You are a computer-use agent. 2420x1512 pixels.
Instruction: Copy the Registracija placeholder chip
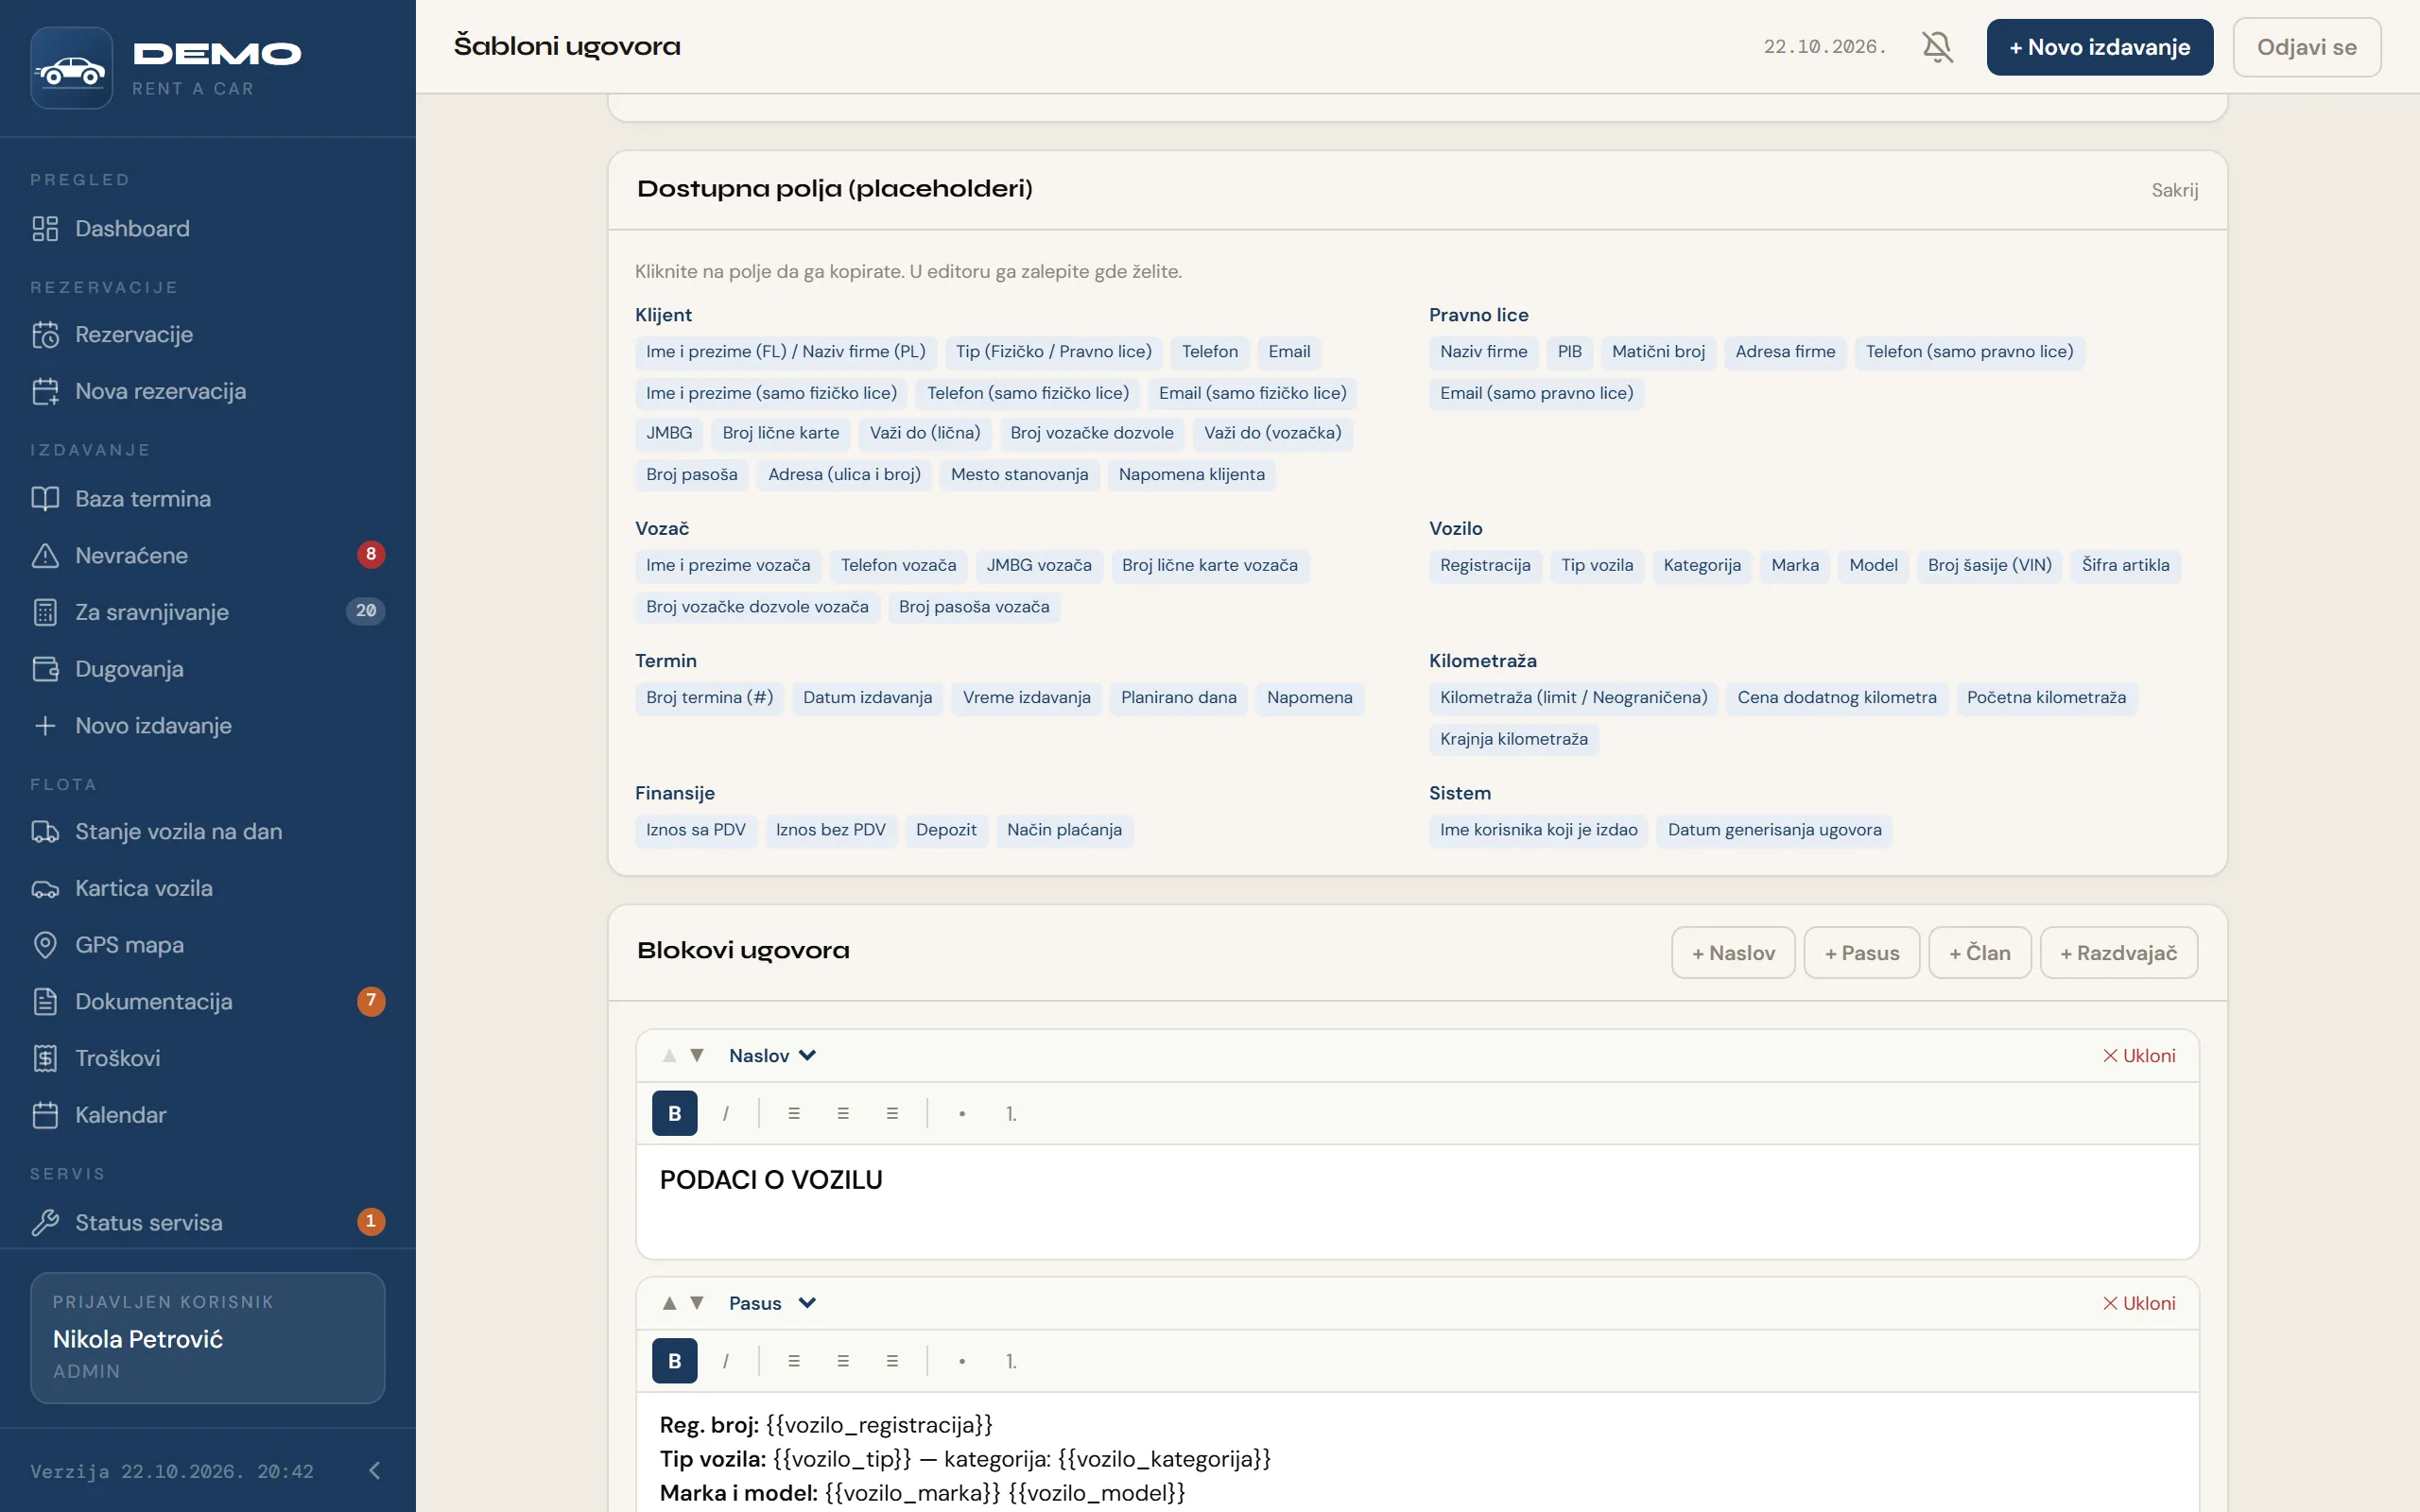coord(1485,565)
